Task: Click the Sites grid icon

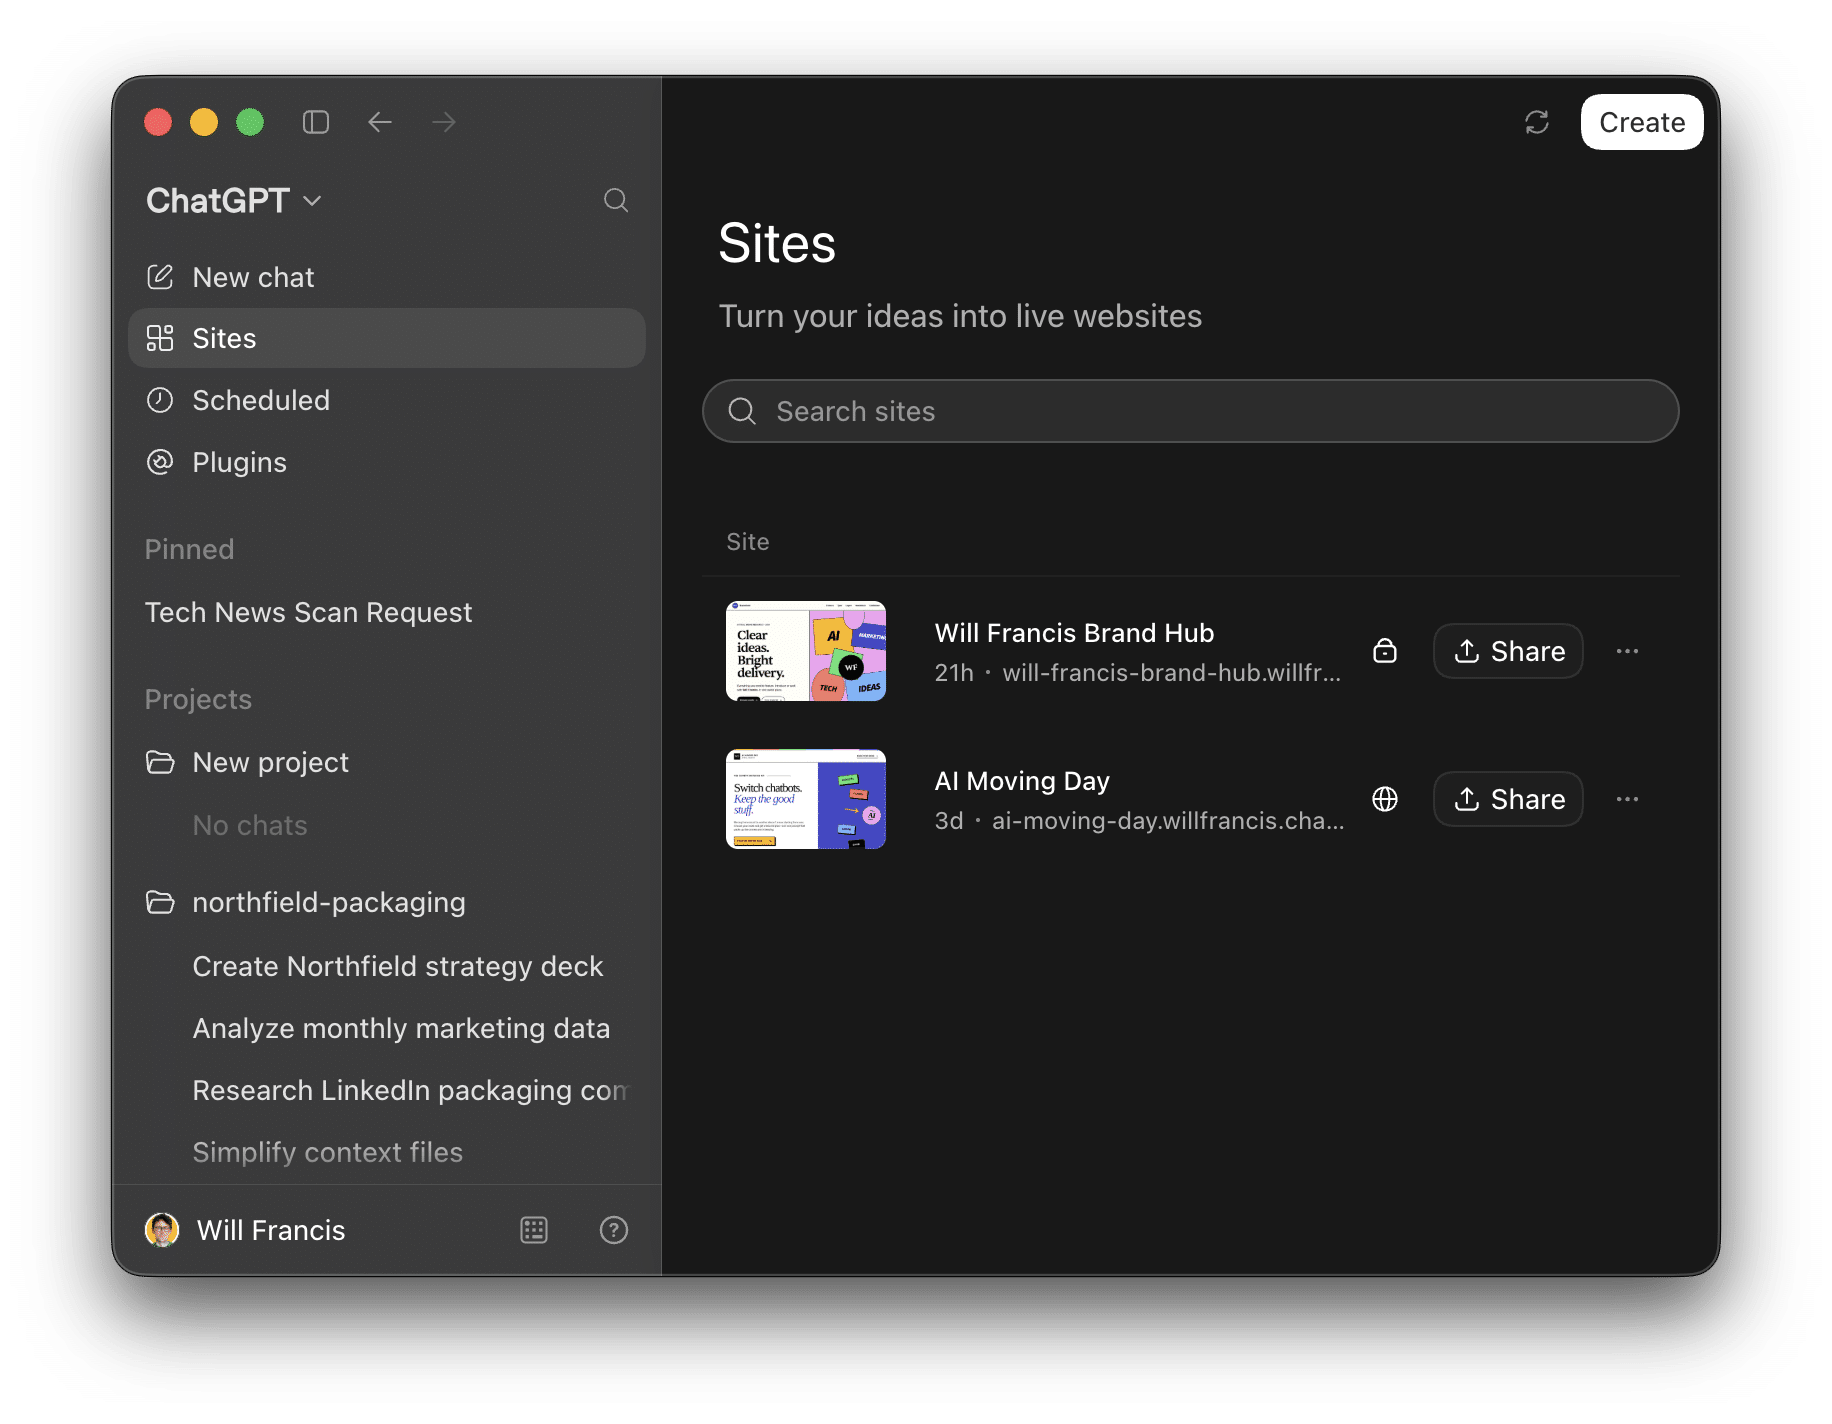Action: pyautogui.click(x=160, y=338)
